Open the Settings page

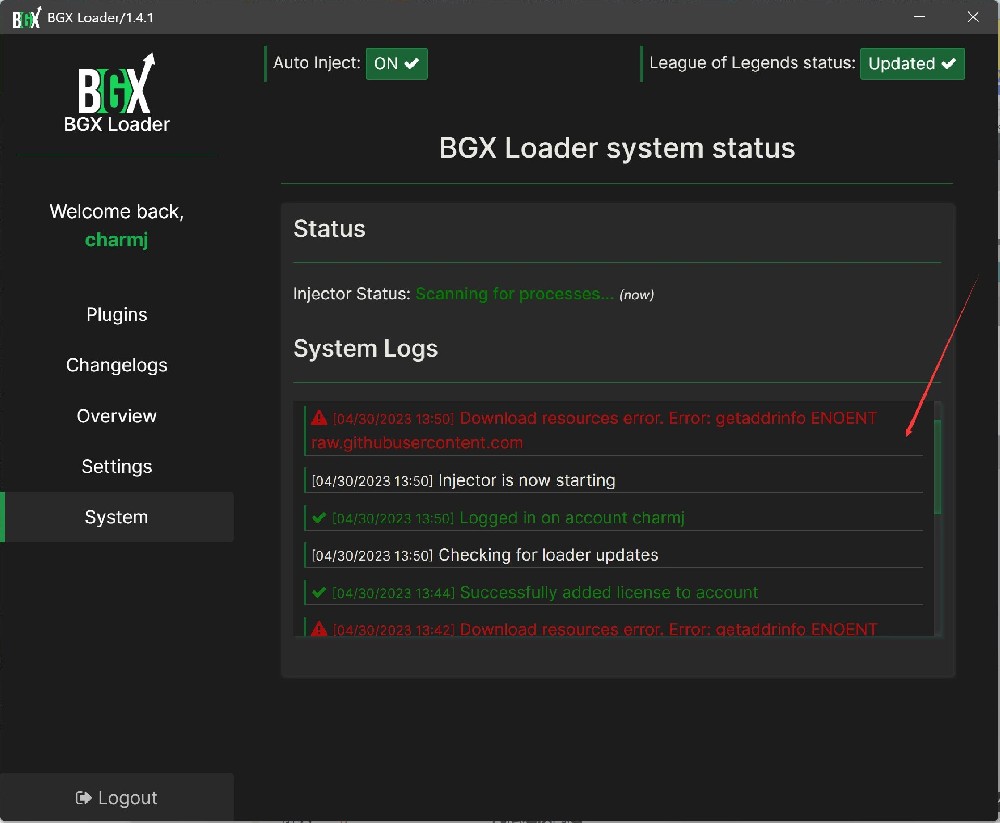(117, 466)
